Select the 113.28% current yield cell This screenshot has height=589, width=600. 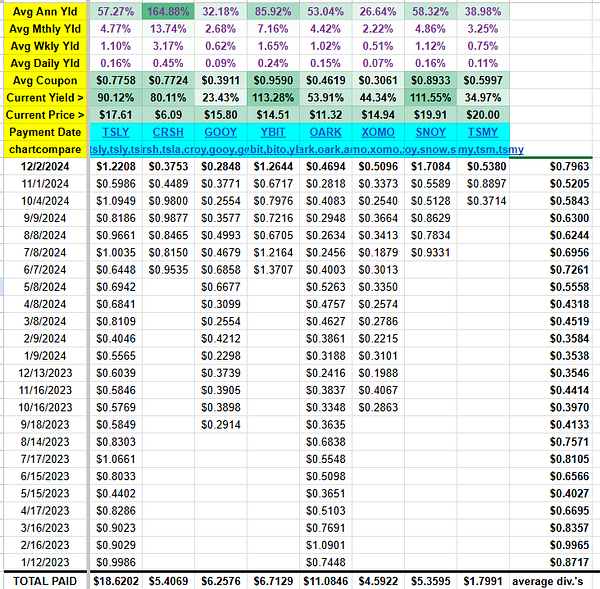pos(273,98)
